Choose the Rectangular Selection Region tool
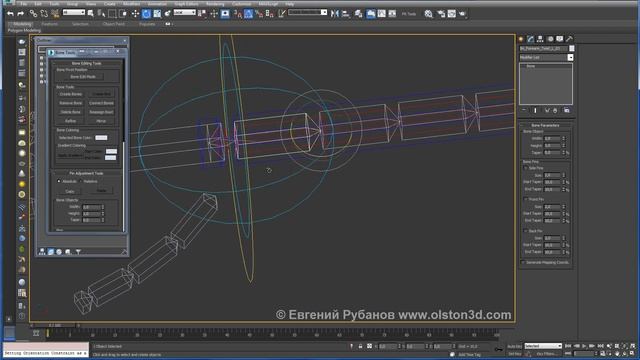The image size is (640, 360). coord(112,14)
